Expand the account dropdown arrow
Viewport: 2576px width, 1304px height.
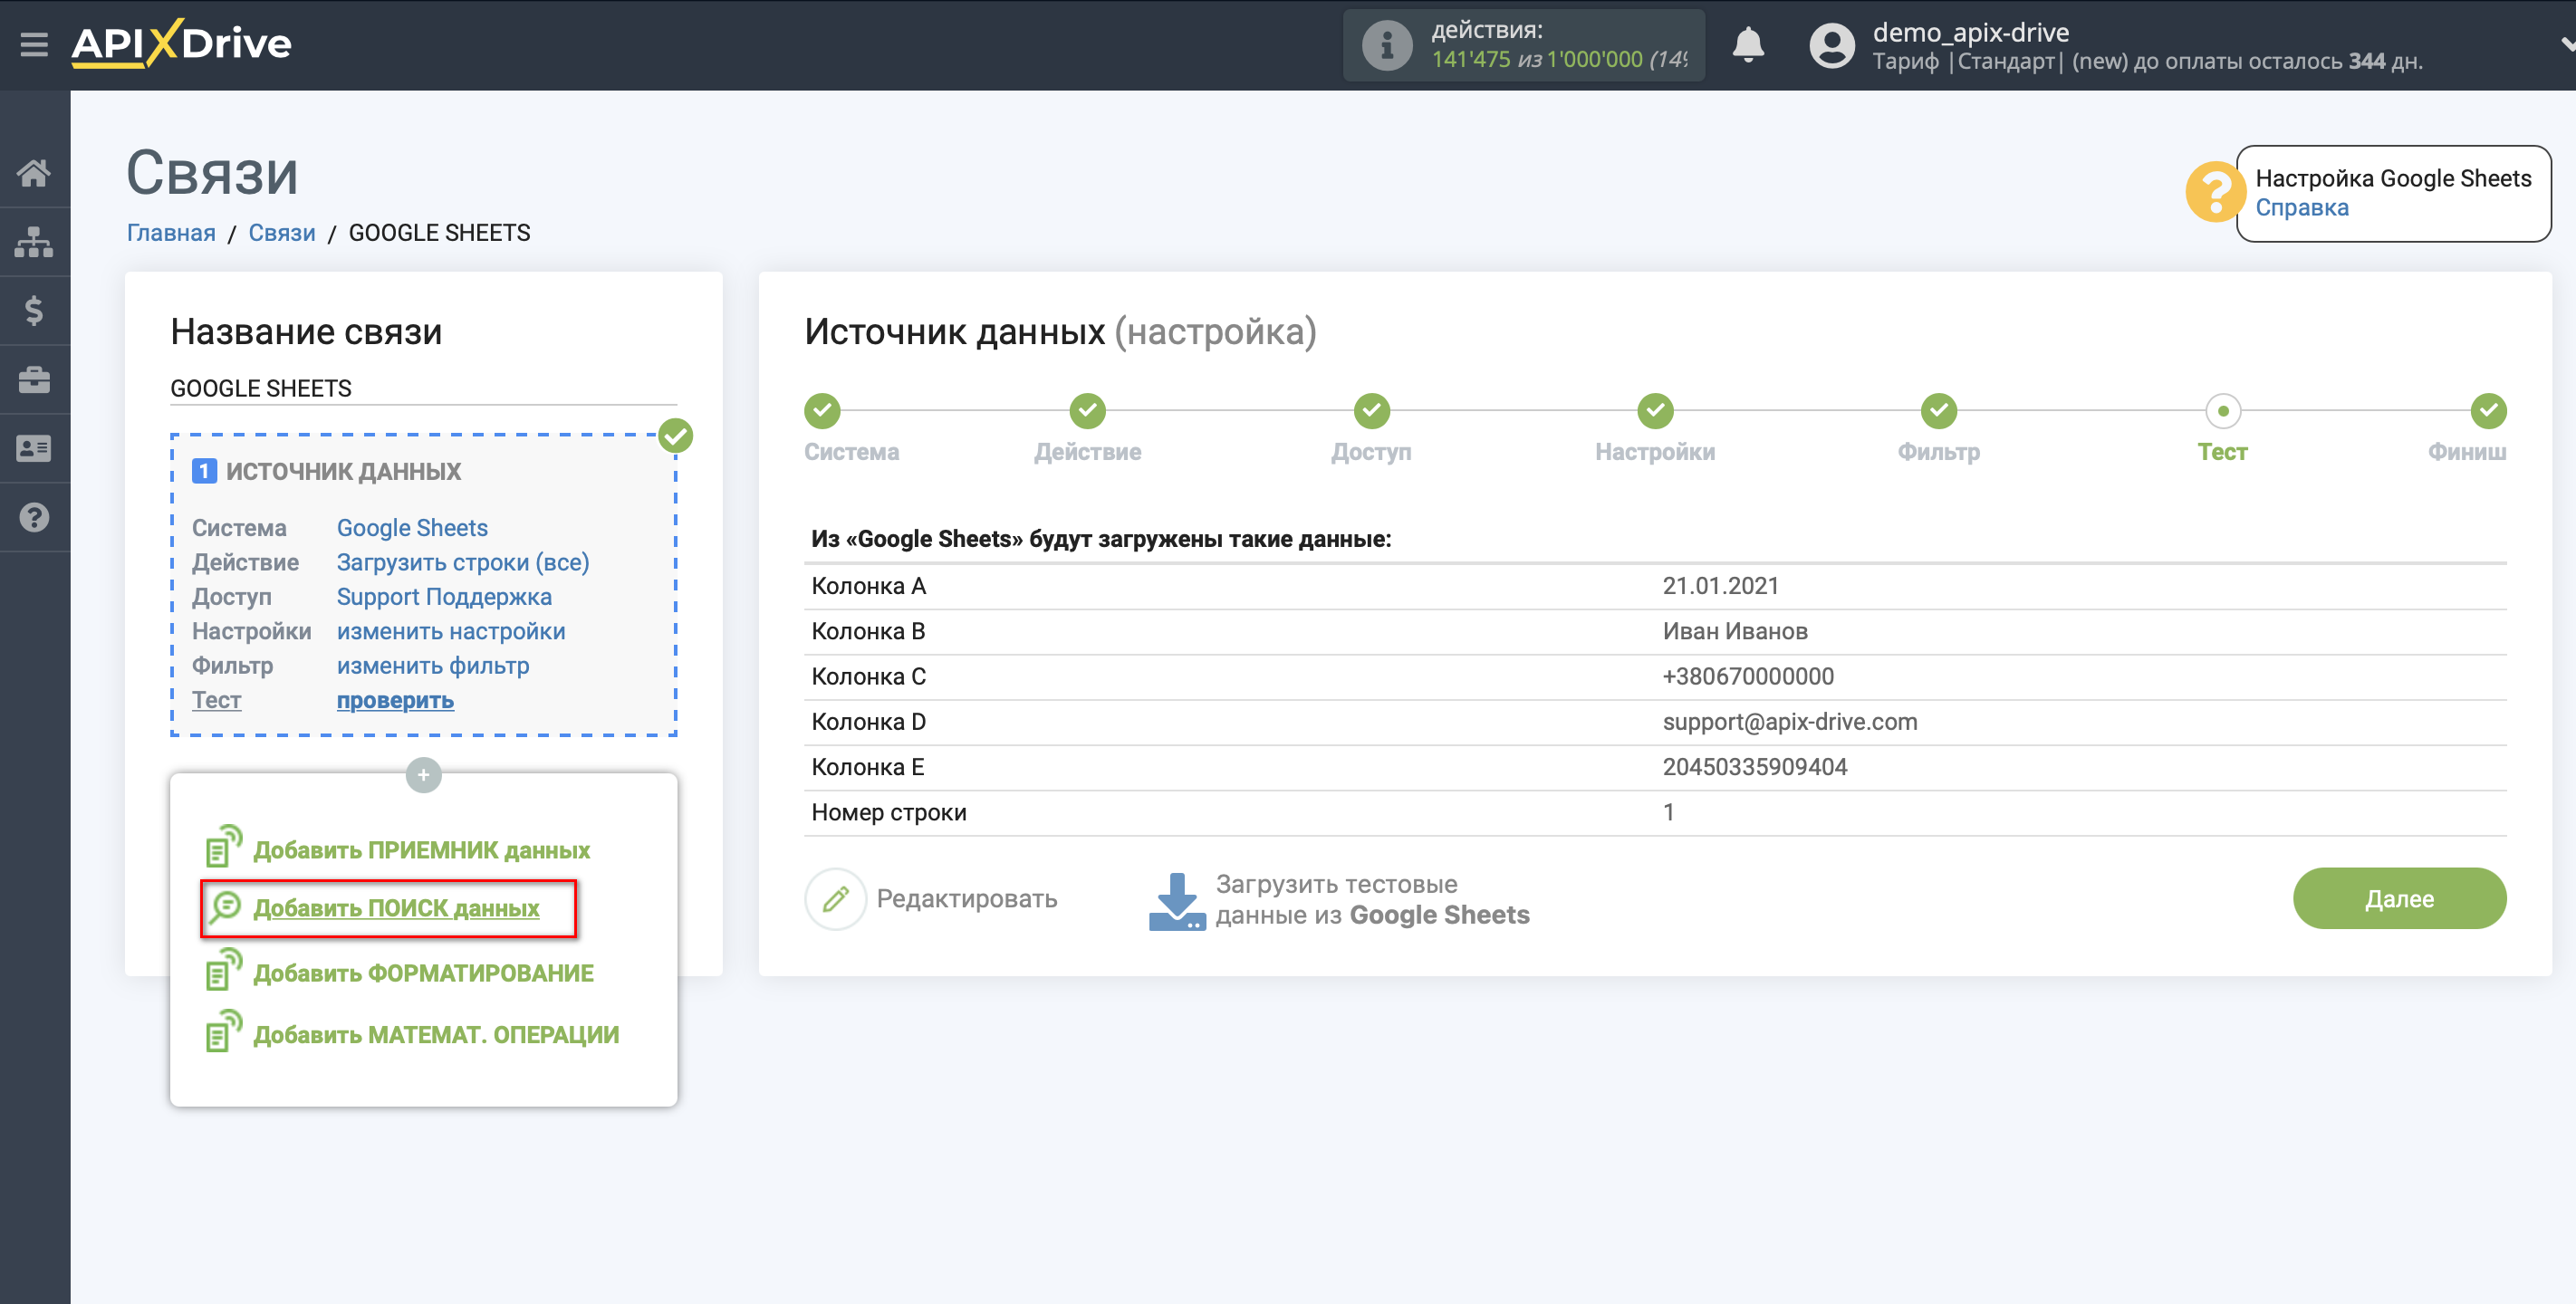[x=2566, y=44]
